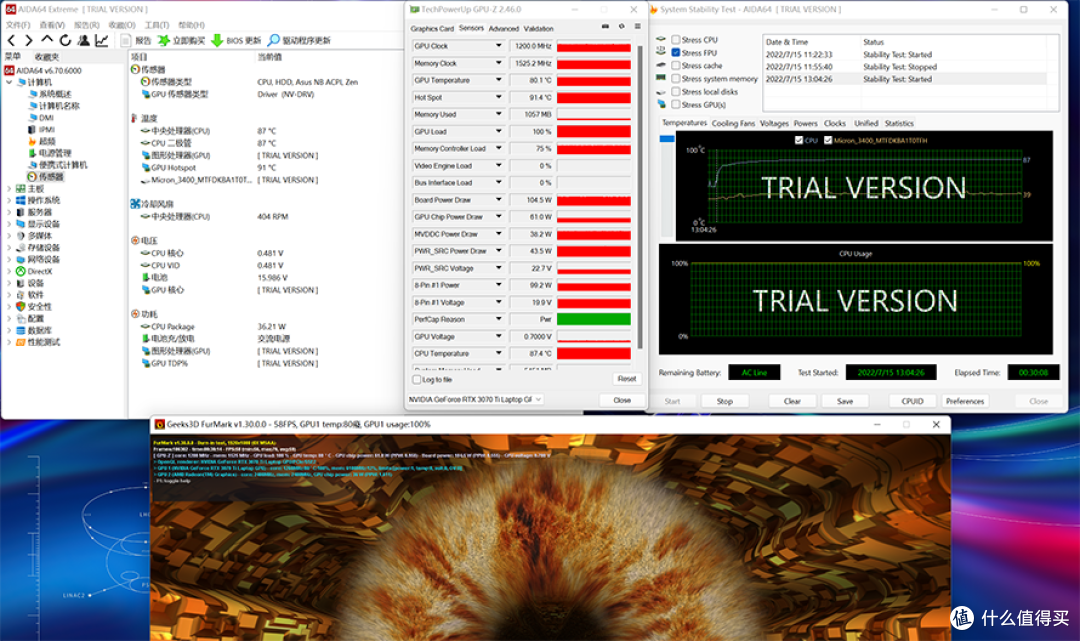Click the 驱动程序更新 magnifier icon
Viewport: 1080px width, 641px height.
click(273, 41)
